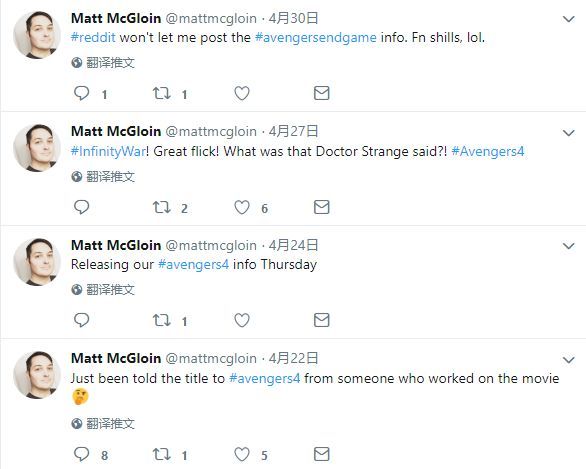Like the April 22 avengers4 title tweet
The image size is (586, 469).
tap(242, 454)
